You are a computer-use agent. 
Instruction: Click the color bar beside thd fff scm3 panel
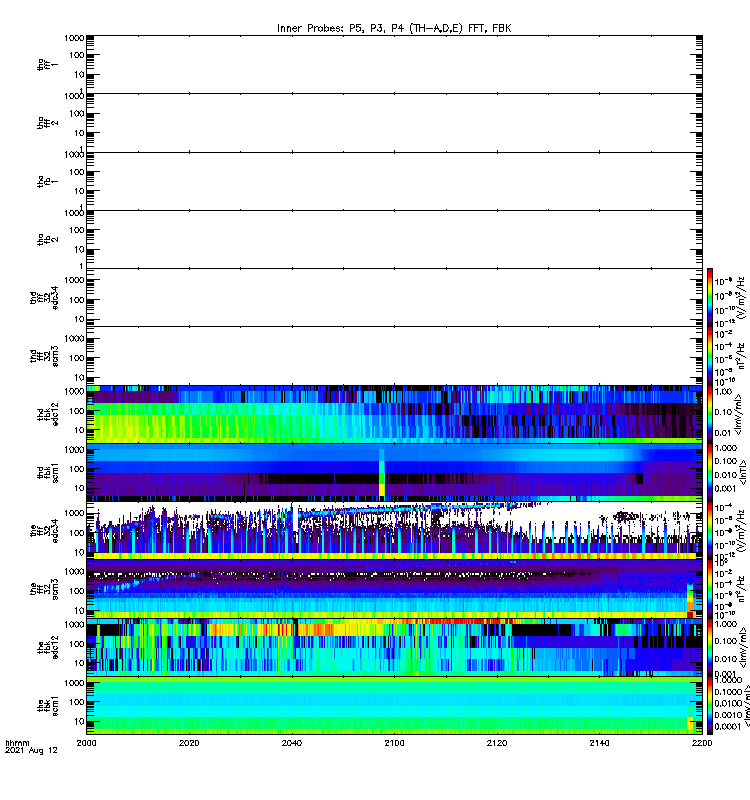(x=710, y=356)
